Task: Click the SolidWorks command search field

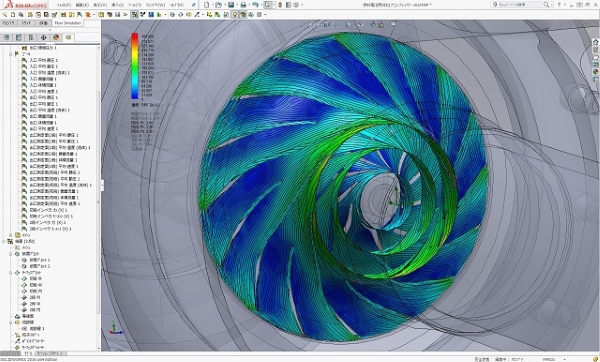Action: [519, 5]
